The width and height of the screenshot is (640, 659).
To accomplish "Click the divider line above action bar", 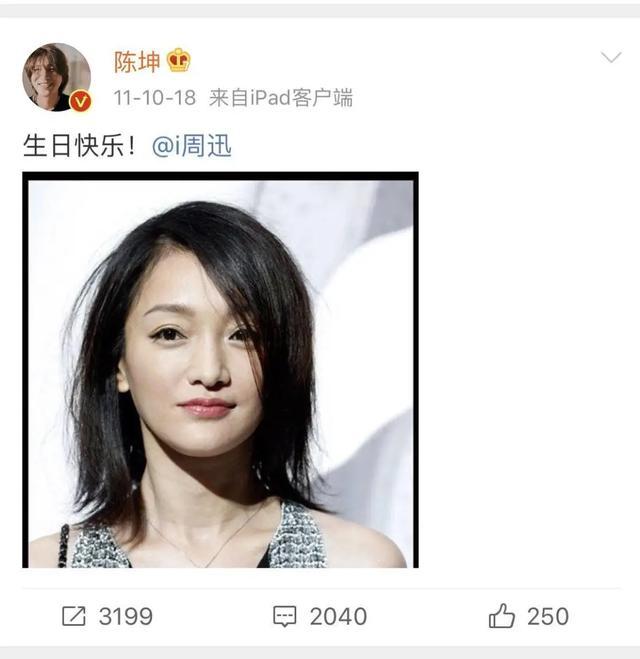I will pyautogui.click(x=321, y=588).
